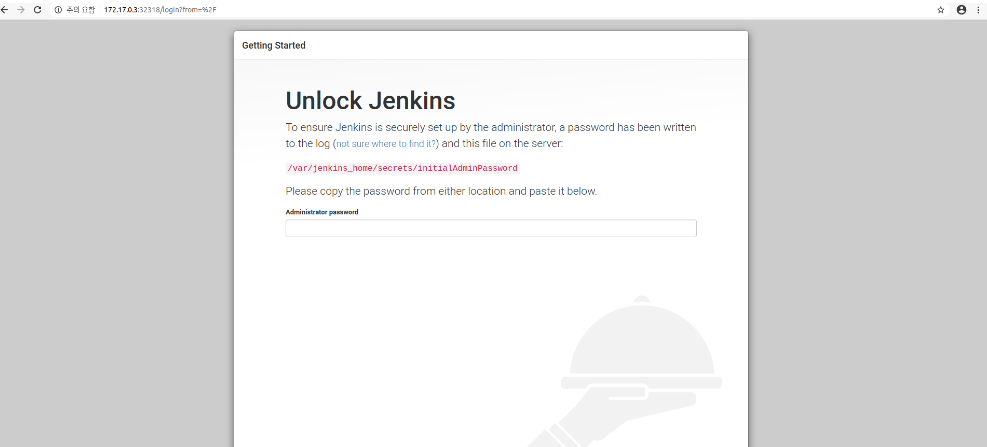Click the browser back arrow
Image resolution: width=987 pixels, height=447 pixels.
point(4,9)
